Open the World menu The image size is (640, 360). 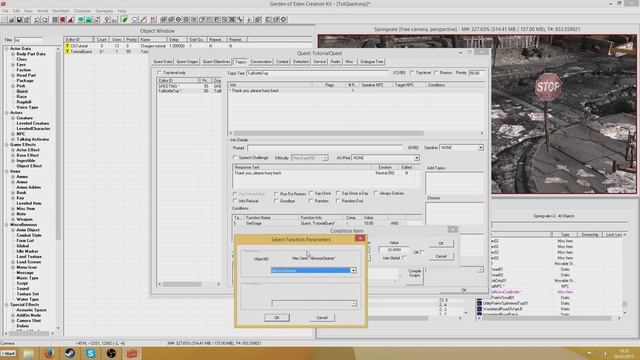coord(42,11)
